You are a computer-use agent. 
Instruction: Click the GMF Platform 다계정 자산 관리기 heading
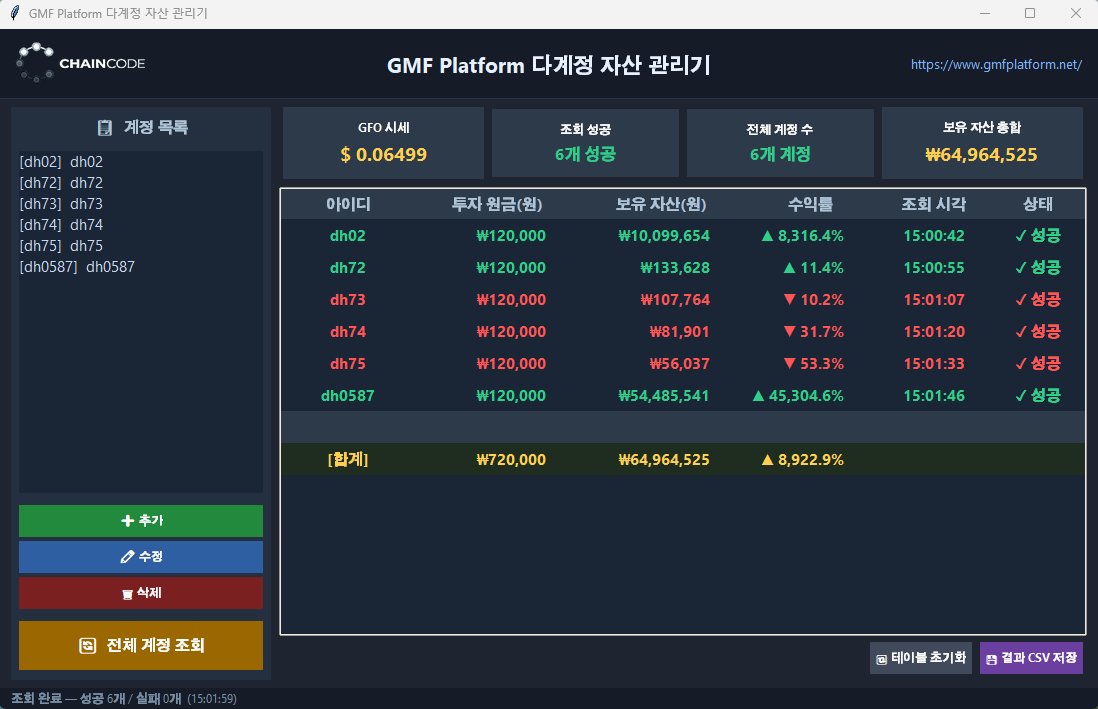(x=549, y=65)
